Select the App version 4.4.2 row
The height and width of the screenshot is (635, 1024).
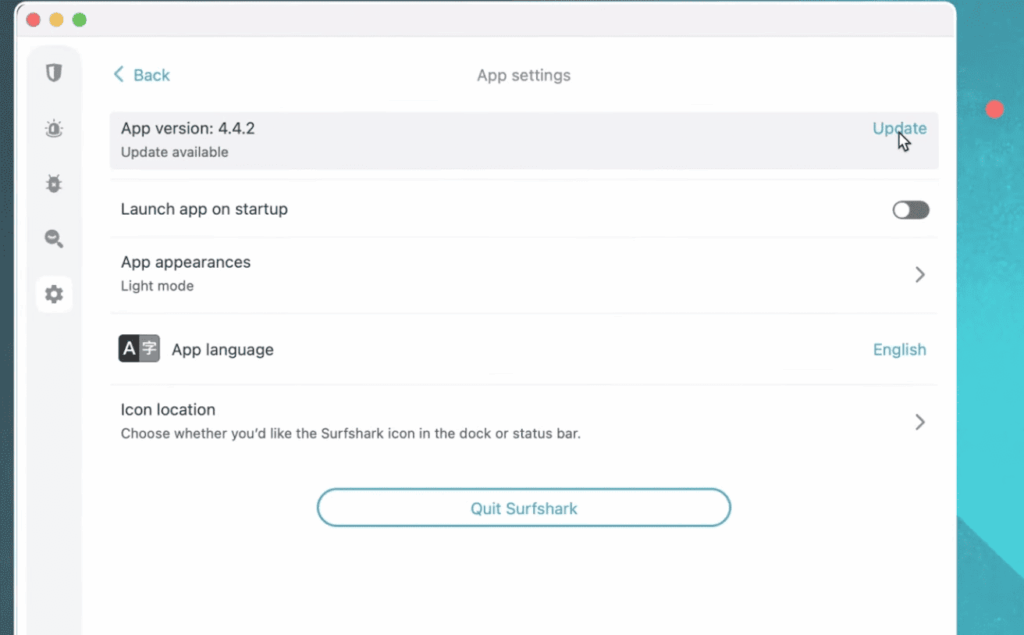400,140
